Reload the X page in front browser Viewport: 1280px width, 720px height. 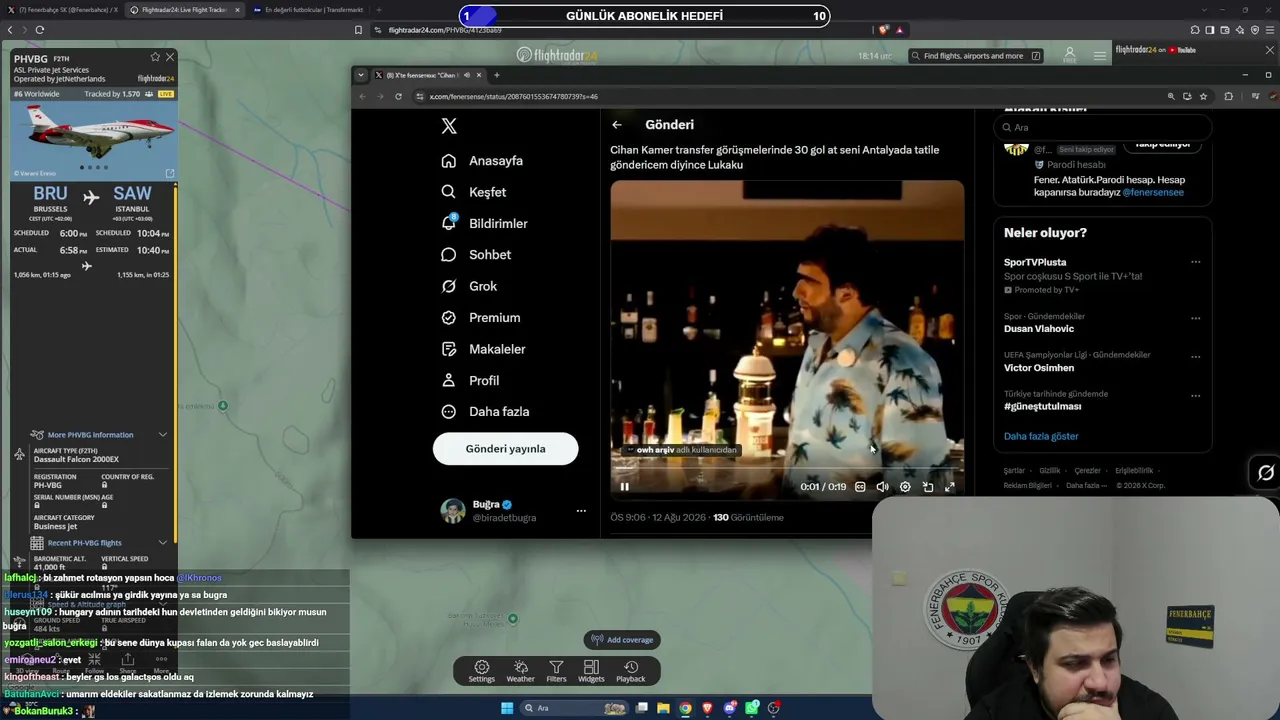pyautogui.click(x=398, y=96)
